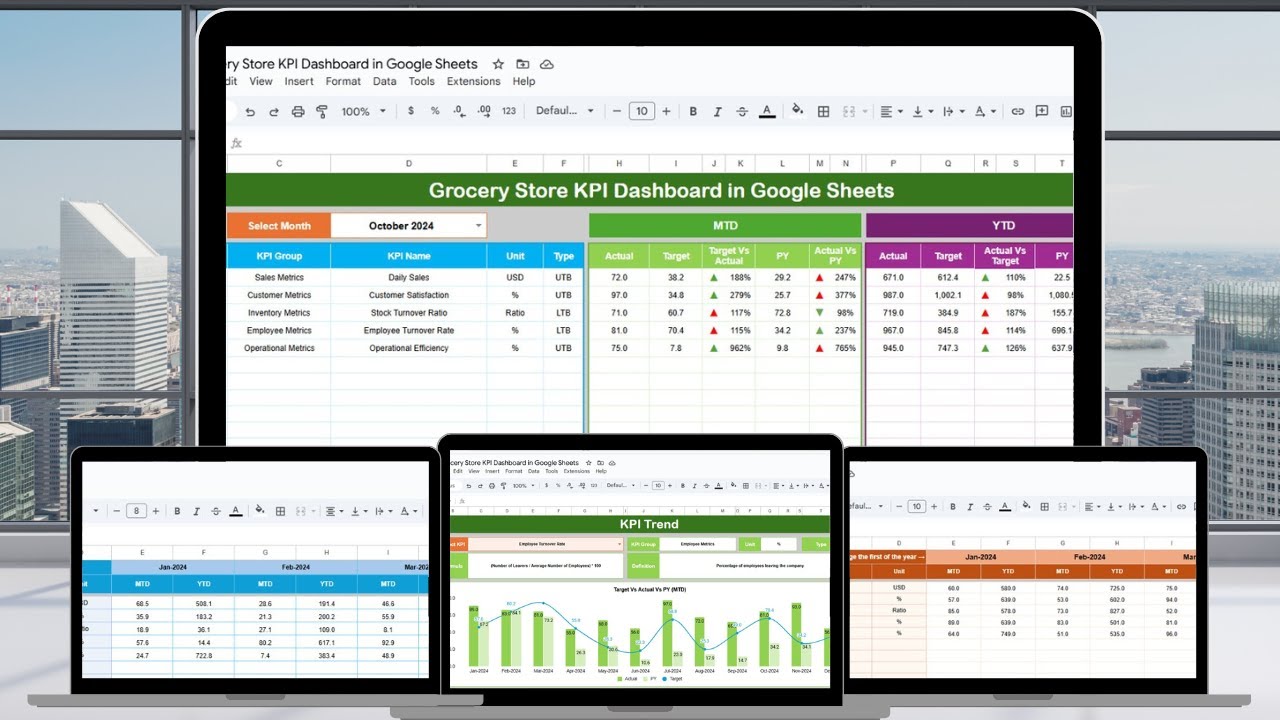This screenshot has width=1280, height=720.
Task: Select the Stock Turnover Ratio cell
Action: [409, 313]
